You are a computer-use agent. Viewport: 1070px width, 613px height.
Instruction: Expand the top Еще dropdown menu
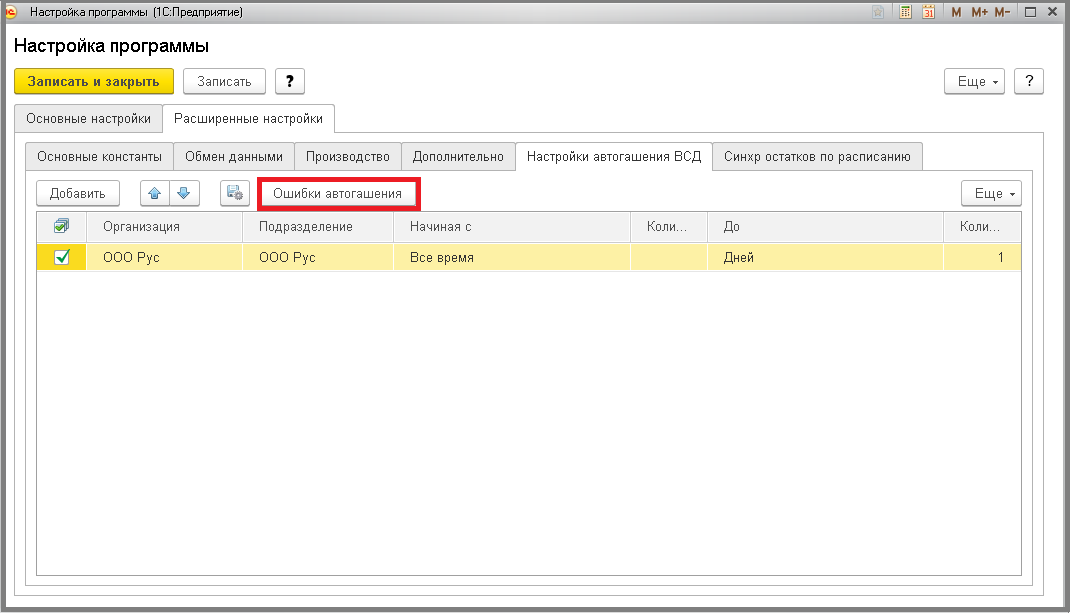(x=974, y=81)
